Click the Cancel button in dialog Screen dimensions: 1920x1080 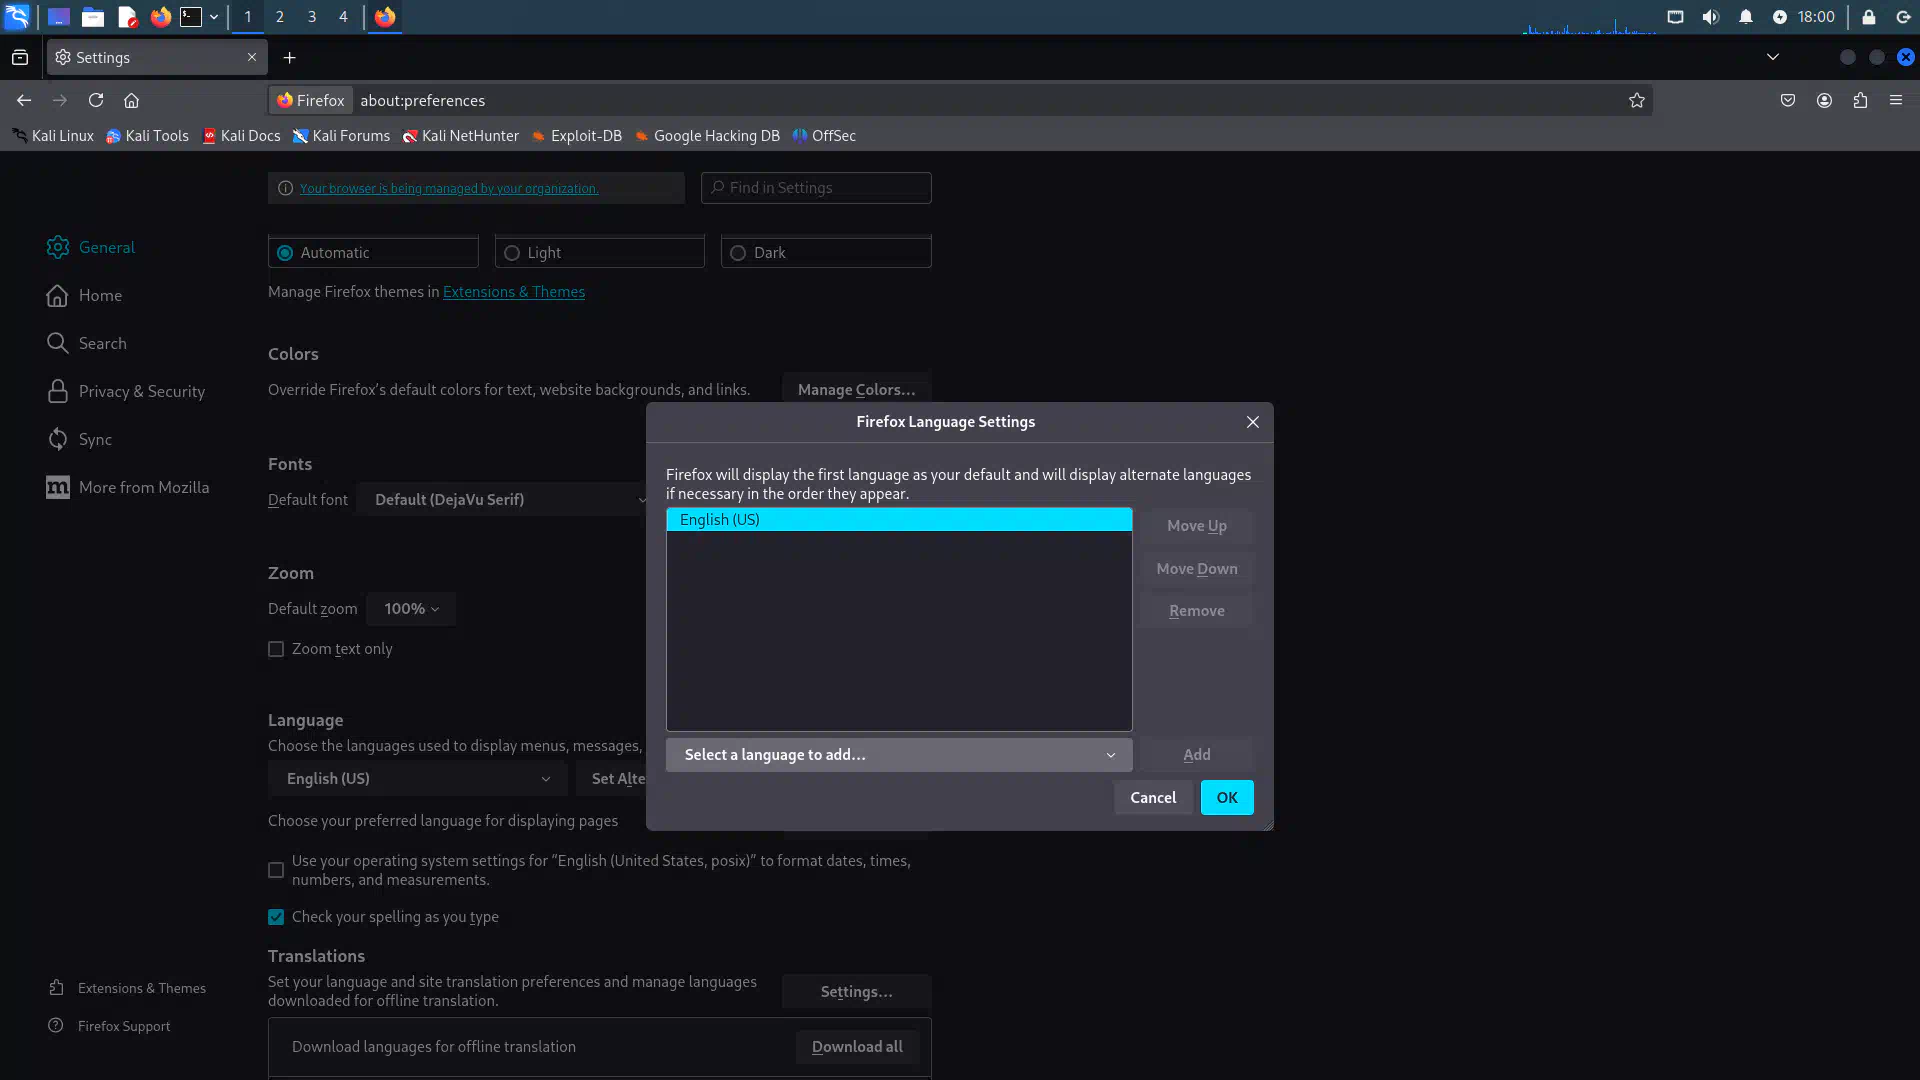coord(1153,798)
